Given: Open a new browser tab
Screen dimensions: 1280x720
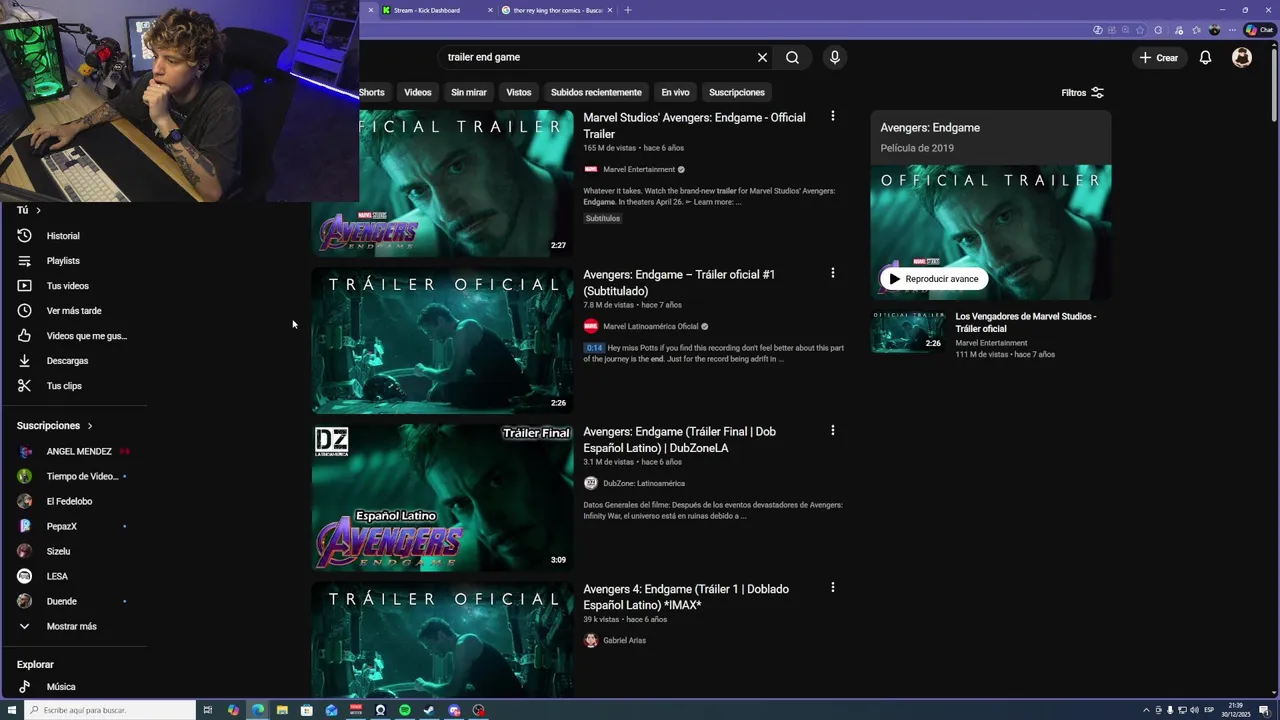Looking at the screenshot, I should tap(628, 10).
